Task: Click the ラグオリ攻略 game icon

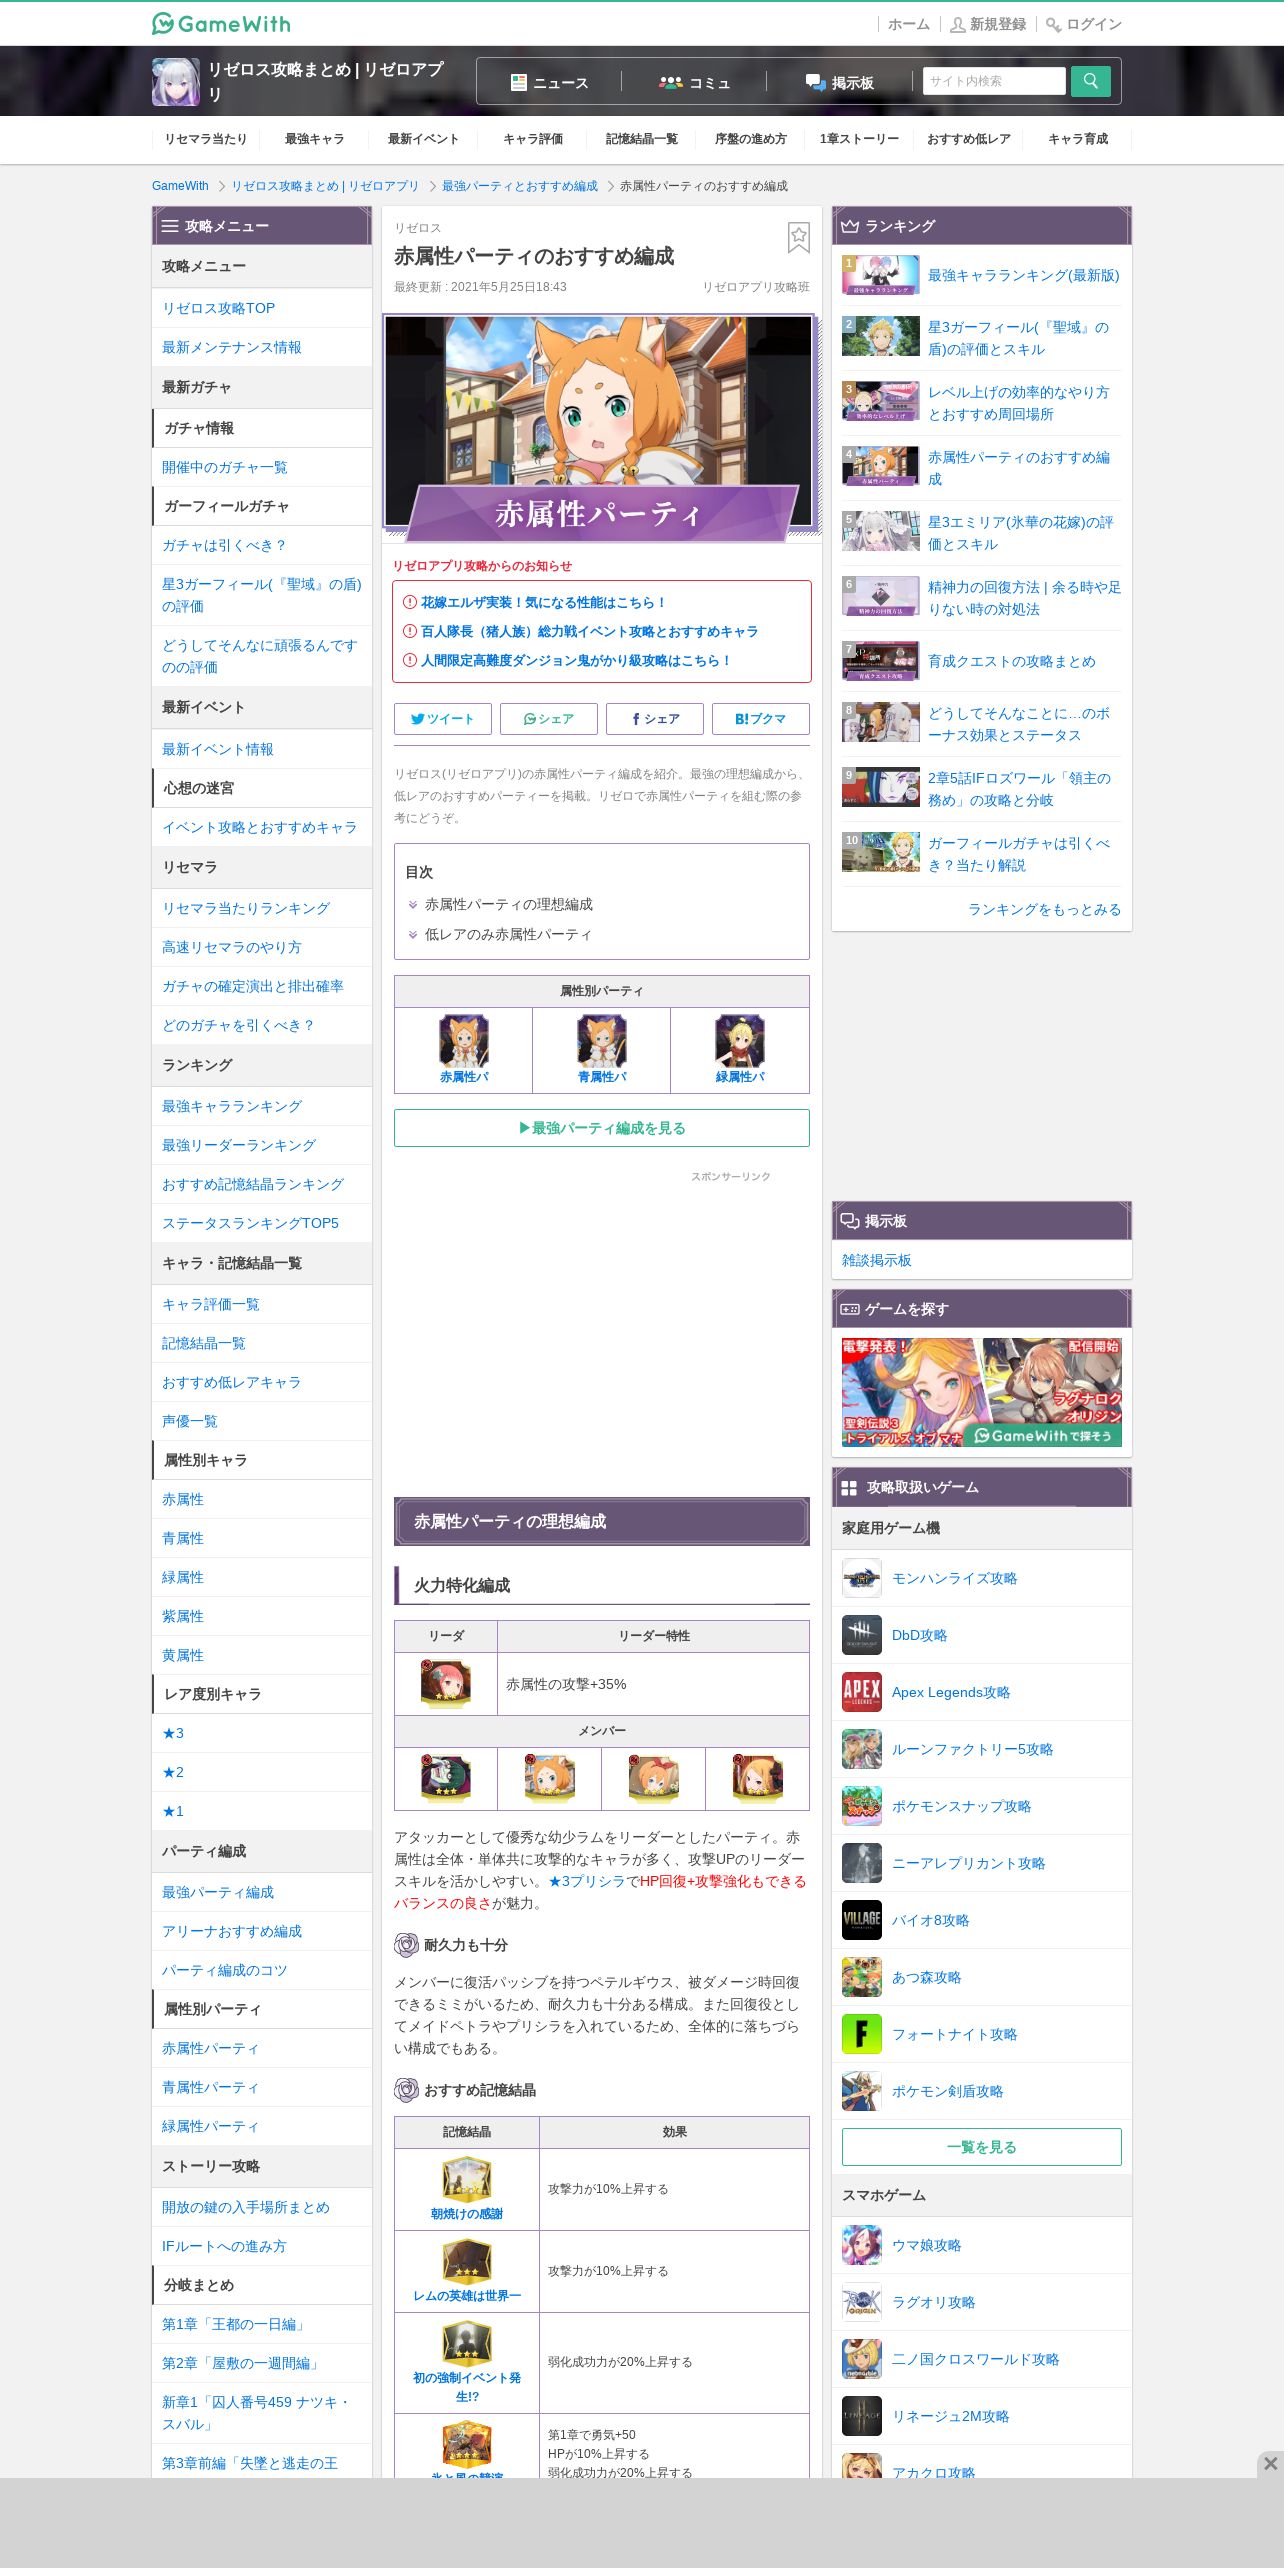Action: [x=862, y=2302]
